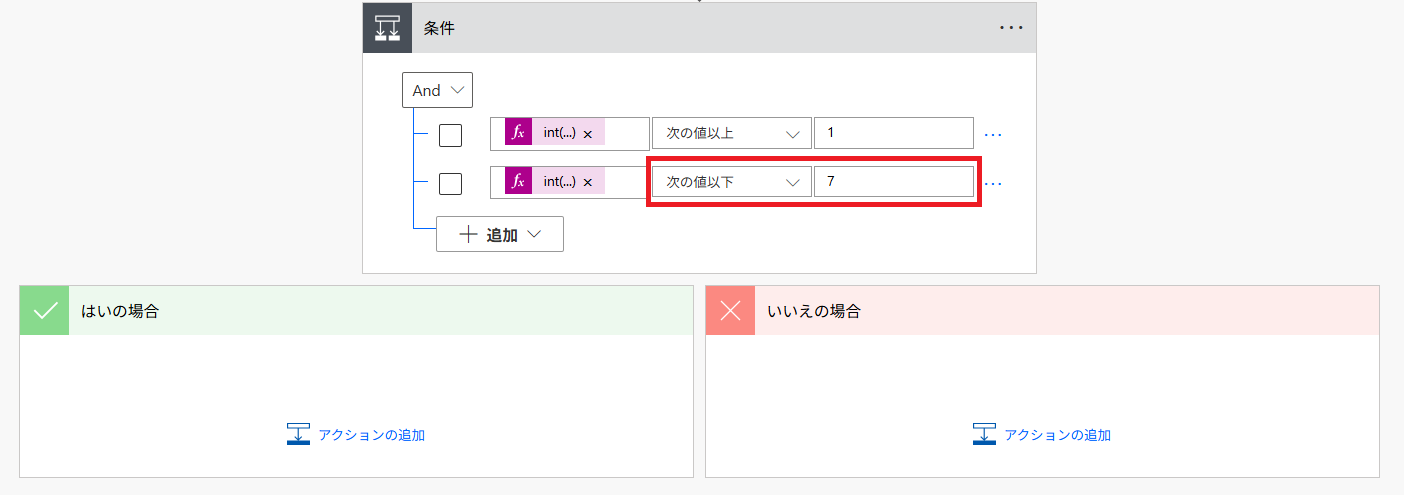Click アクションの追加 in the はいの場合 branch

[356, 435]
